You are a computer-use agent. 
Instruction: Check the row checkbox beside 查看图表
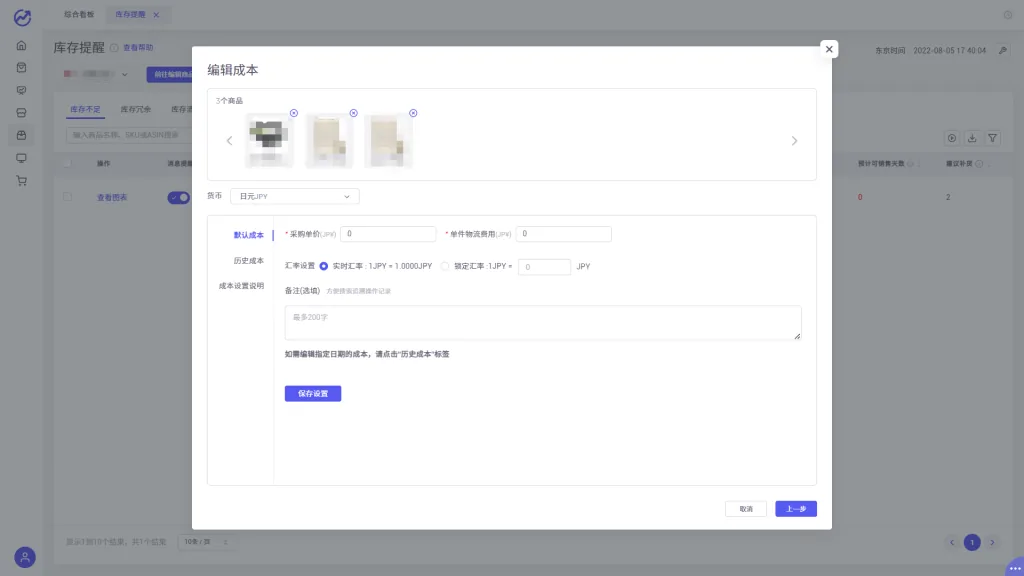pyautogui.click(x=67, y=197)
